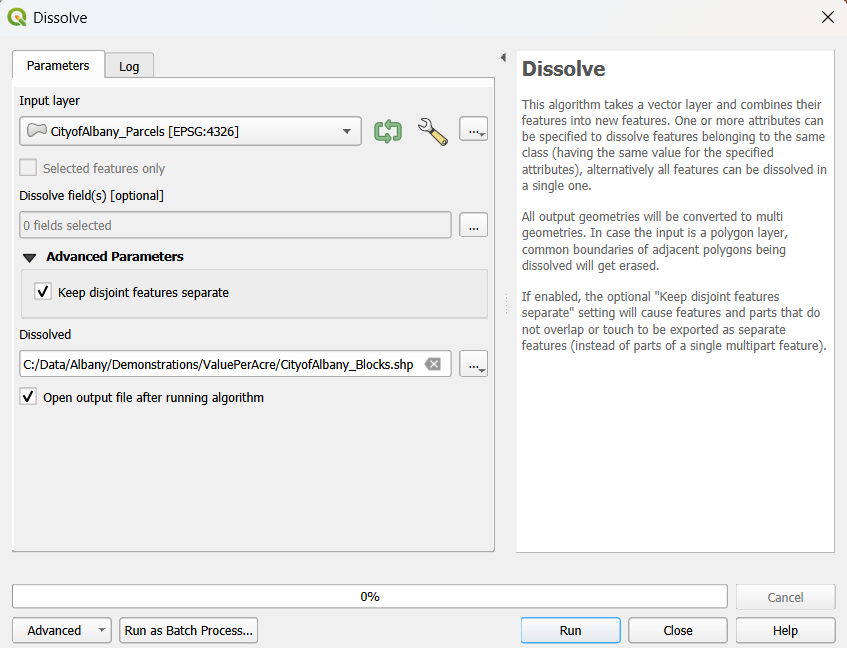Open the Advanced button dropdown menu

(100, 630)
